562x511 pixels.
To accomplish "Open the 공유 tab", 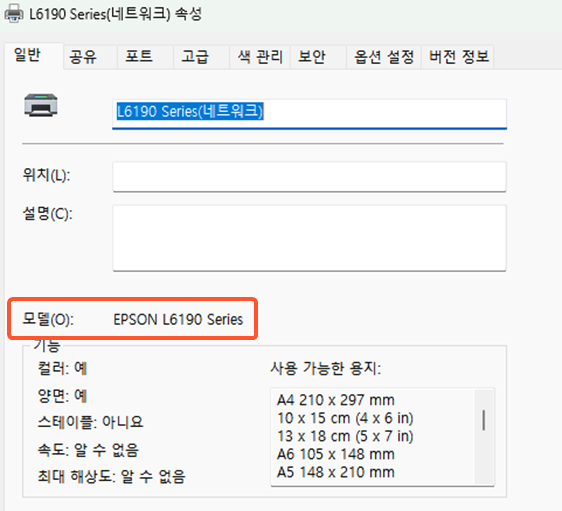I will point(83,57).
